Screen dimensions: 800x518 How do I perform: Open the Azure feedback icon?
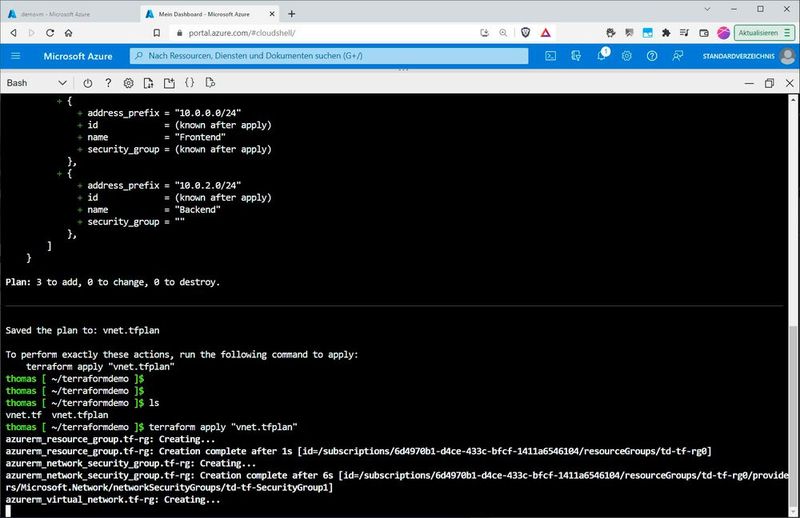678,56
